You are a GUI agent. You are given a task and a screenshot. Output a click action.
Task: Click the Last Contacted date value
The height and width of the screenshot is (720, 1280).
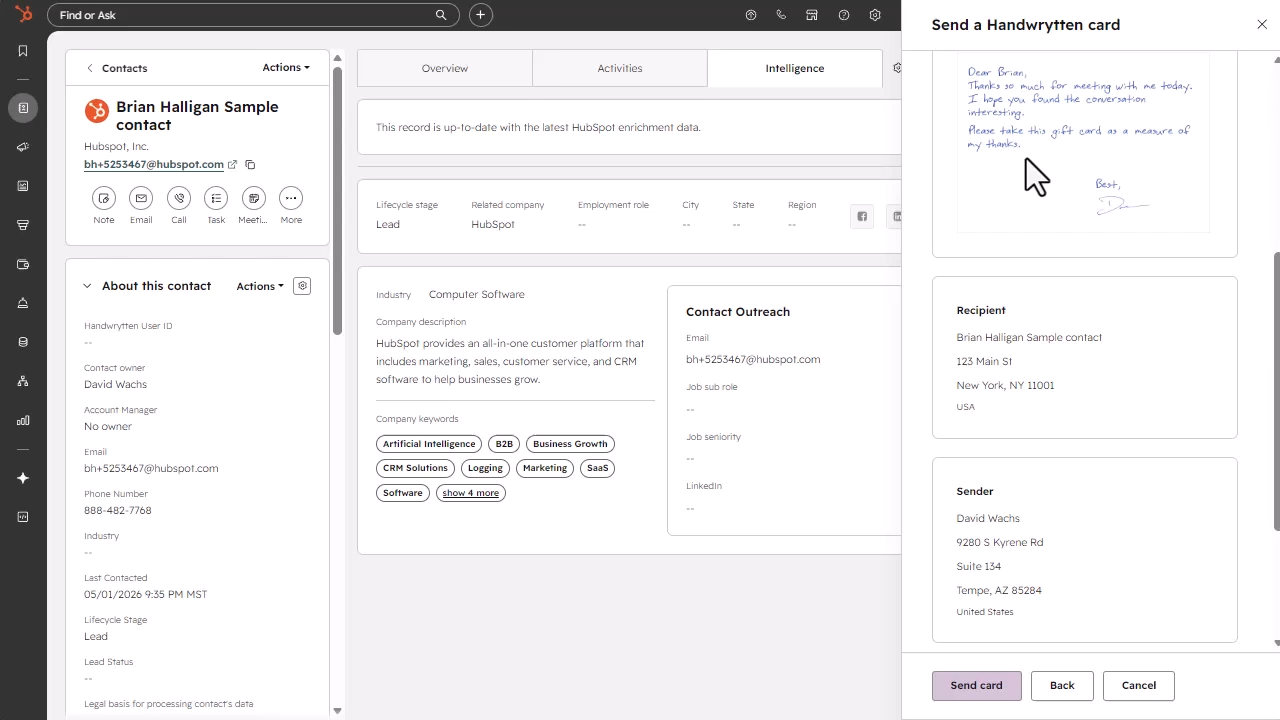(146, 594)
